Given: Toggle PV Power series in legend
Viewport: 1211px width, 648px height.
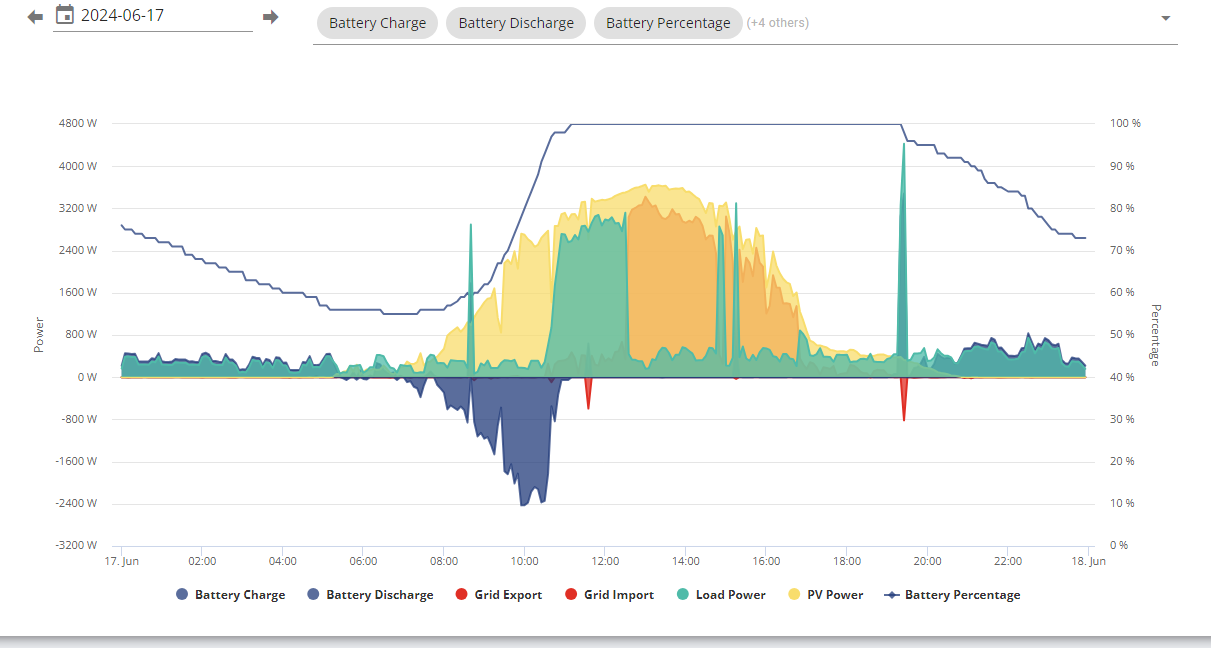Looking at the screenshot, I should [825, 595].
